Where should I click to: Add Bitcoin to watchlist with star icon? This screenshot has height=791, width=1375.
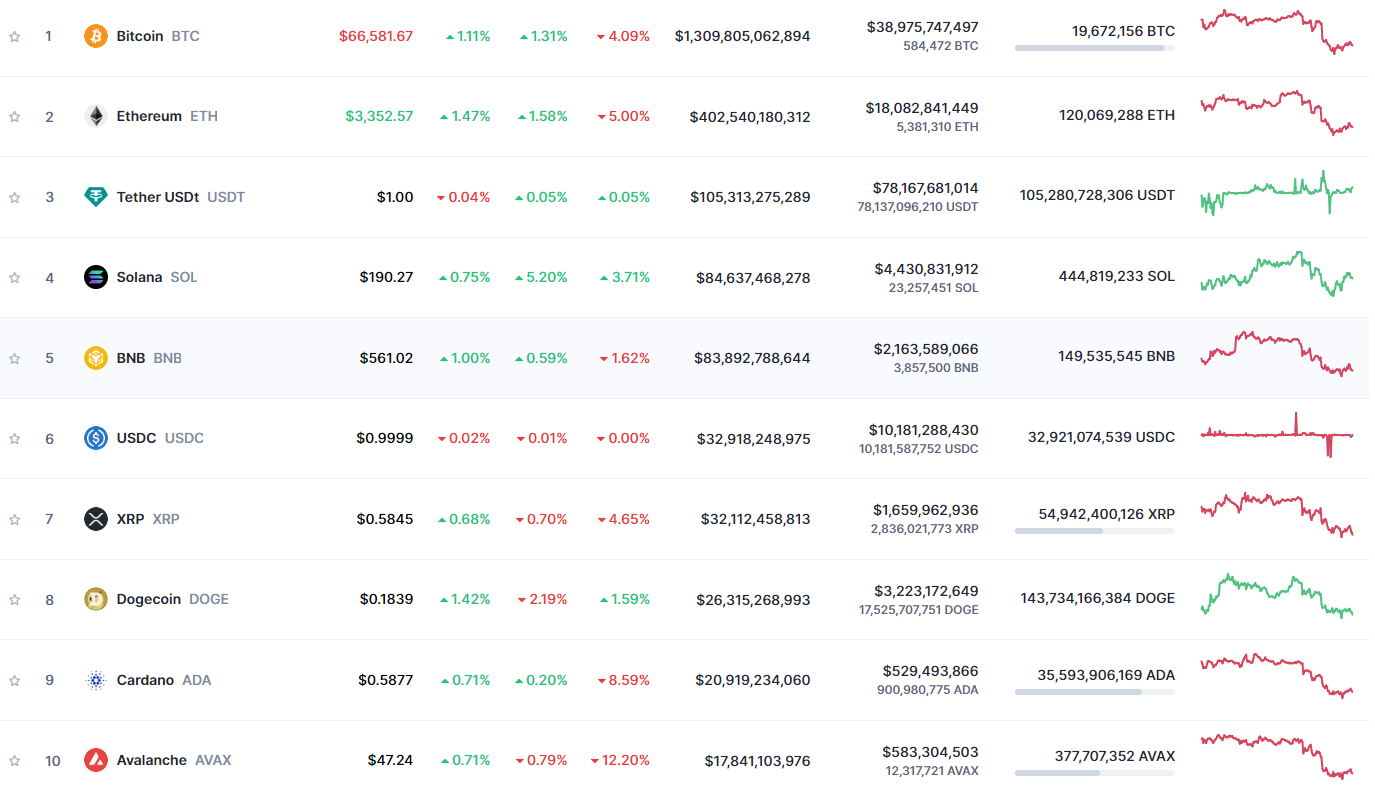click(x=14, y=36)
